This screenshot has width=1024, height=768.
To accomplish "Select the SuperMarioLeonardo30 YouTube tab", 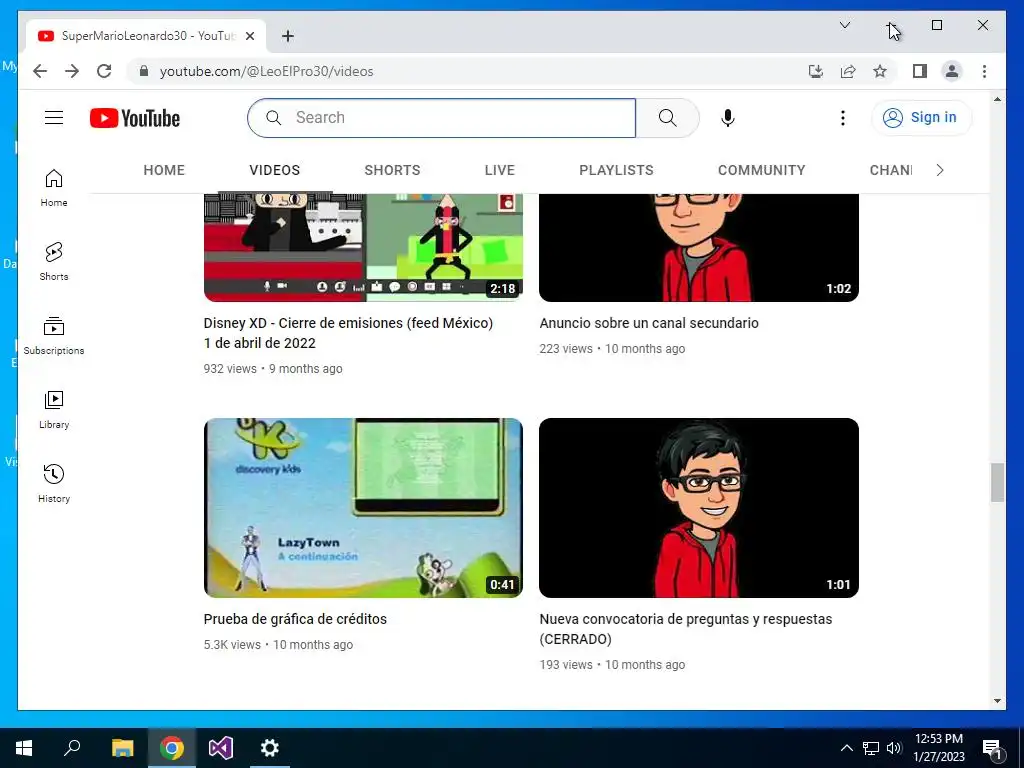I will coord(146,36).
